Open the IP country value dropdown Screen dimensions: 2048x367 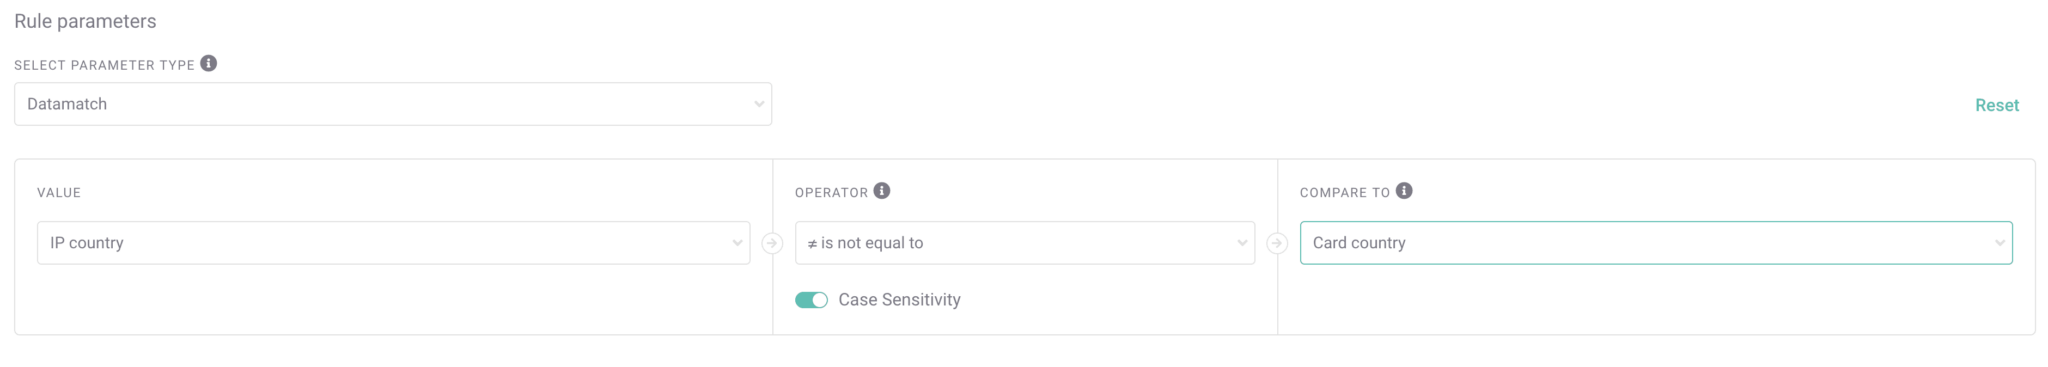[393, 243]
